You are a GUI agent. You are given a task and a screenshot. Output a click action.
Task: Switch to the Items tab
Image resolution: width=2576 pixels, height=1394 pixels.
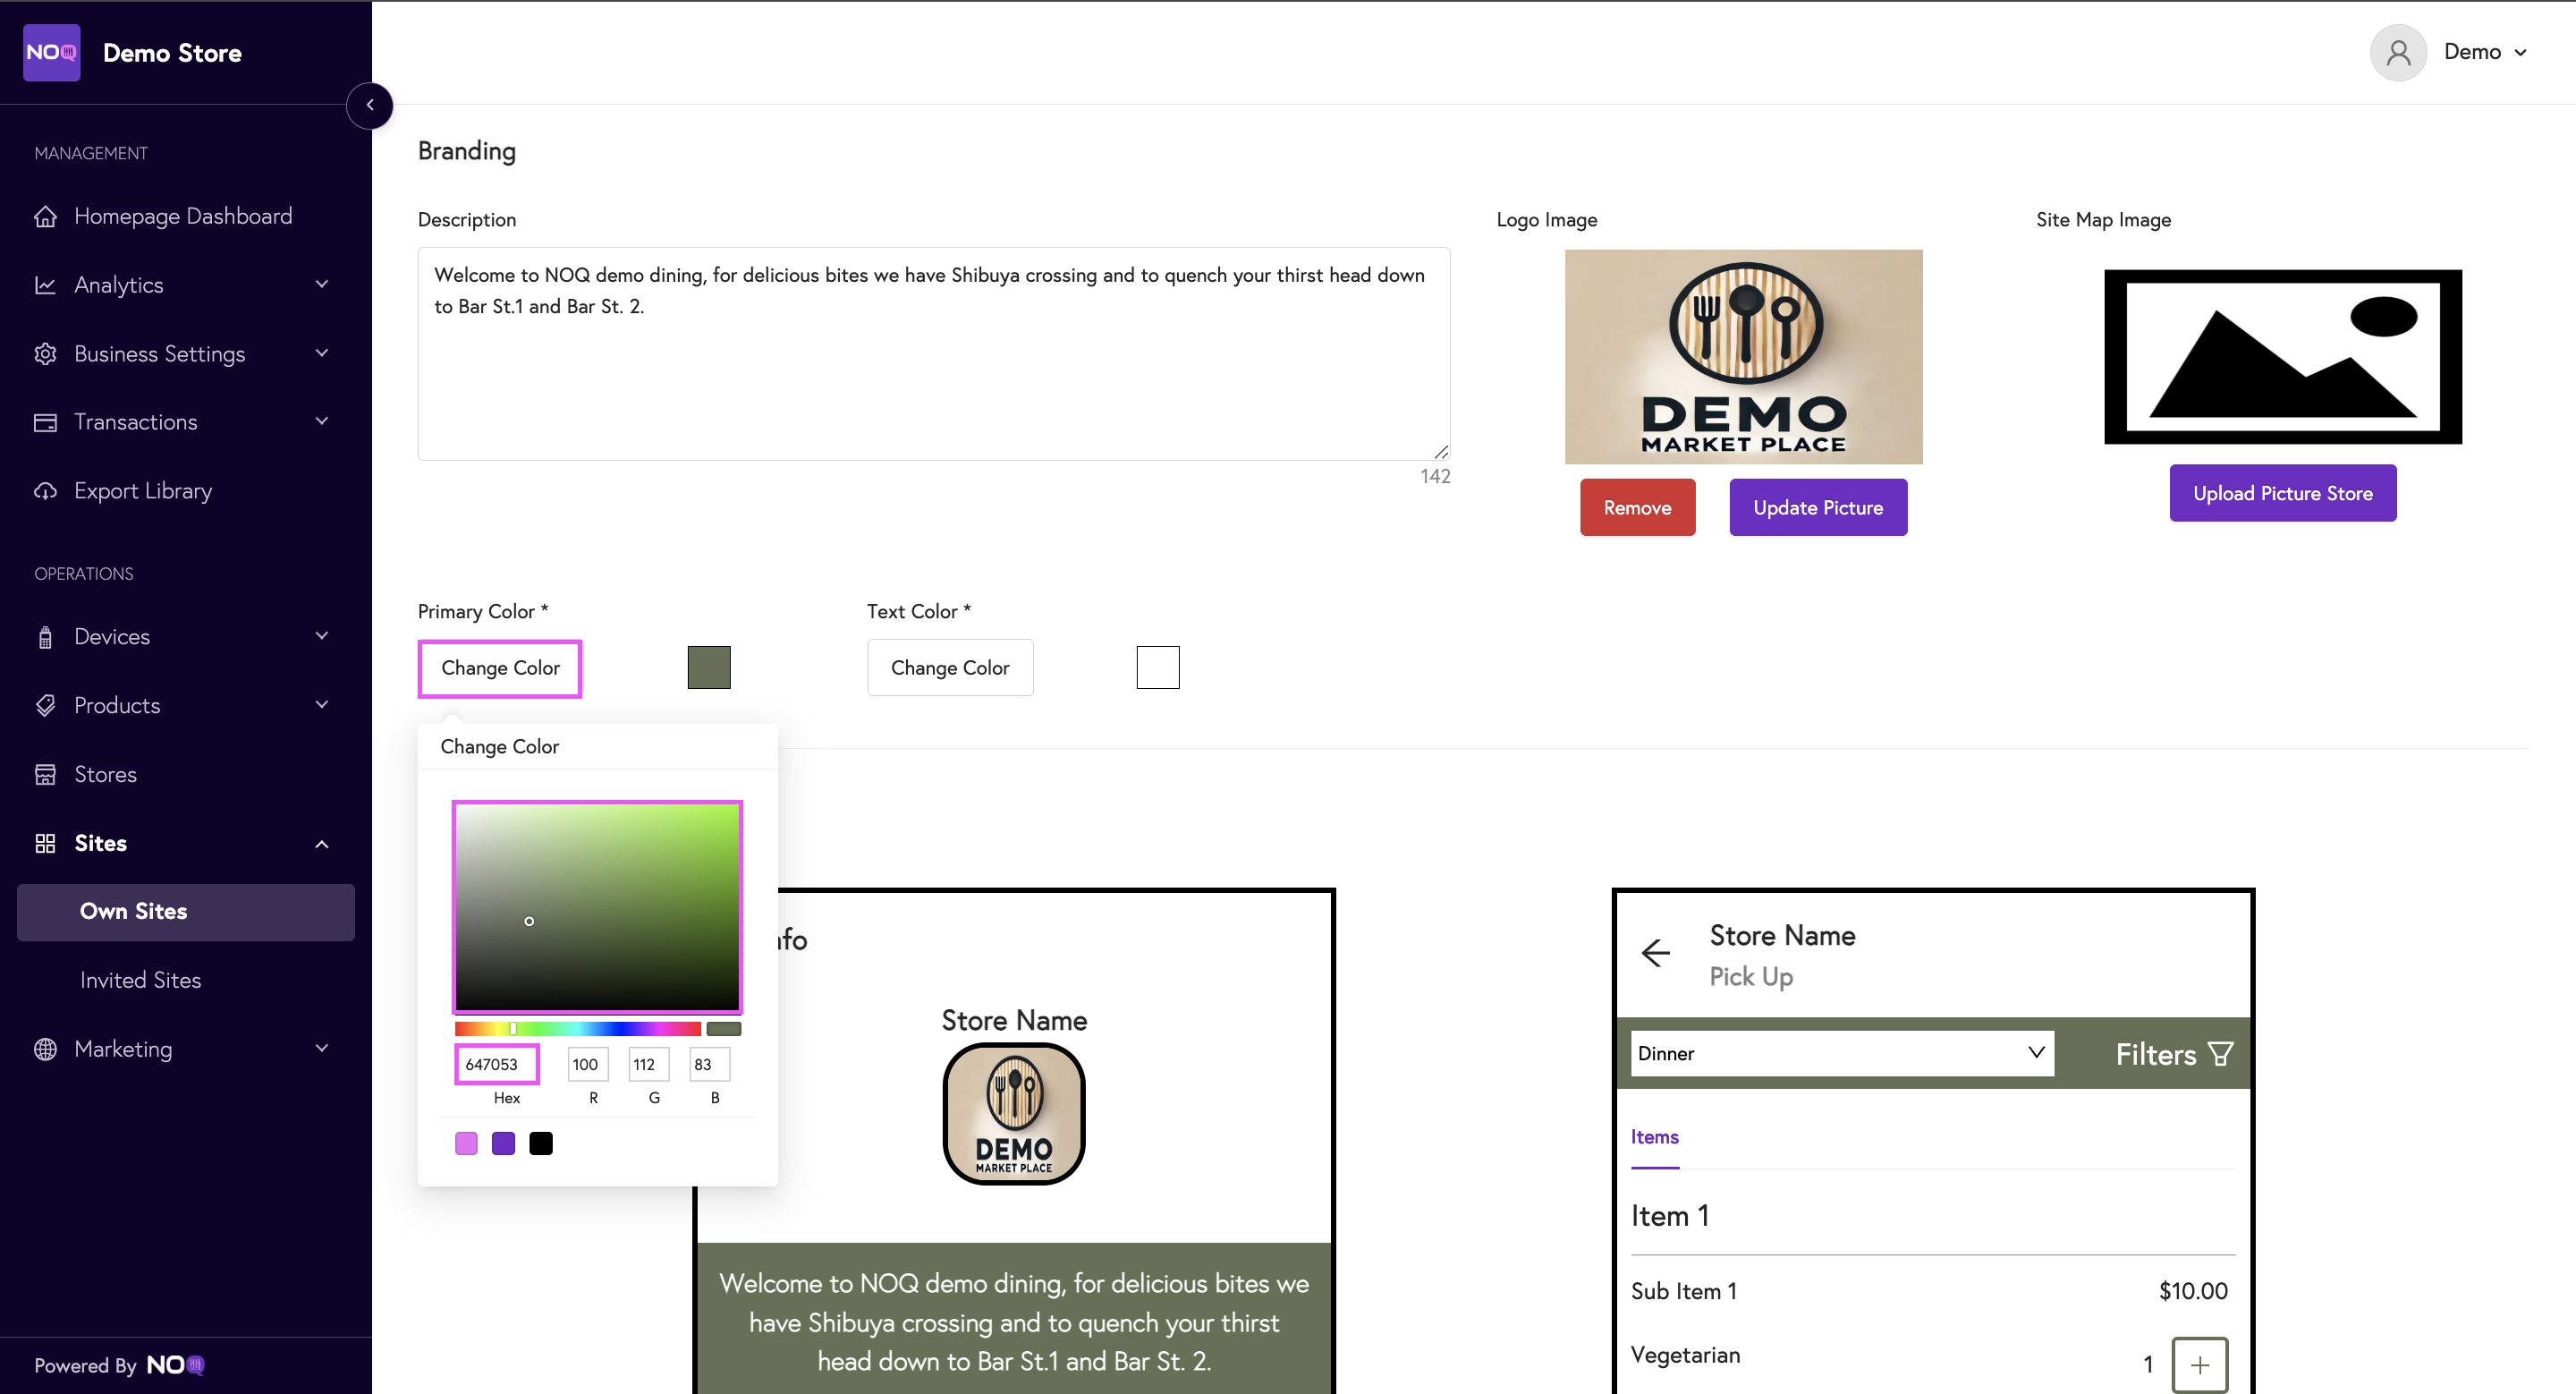1654,1137
